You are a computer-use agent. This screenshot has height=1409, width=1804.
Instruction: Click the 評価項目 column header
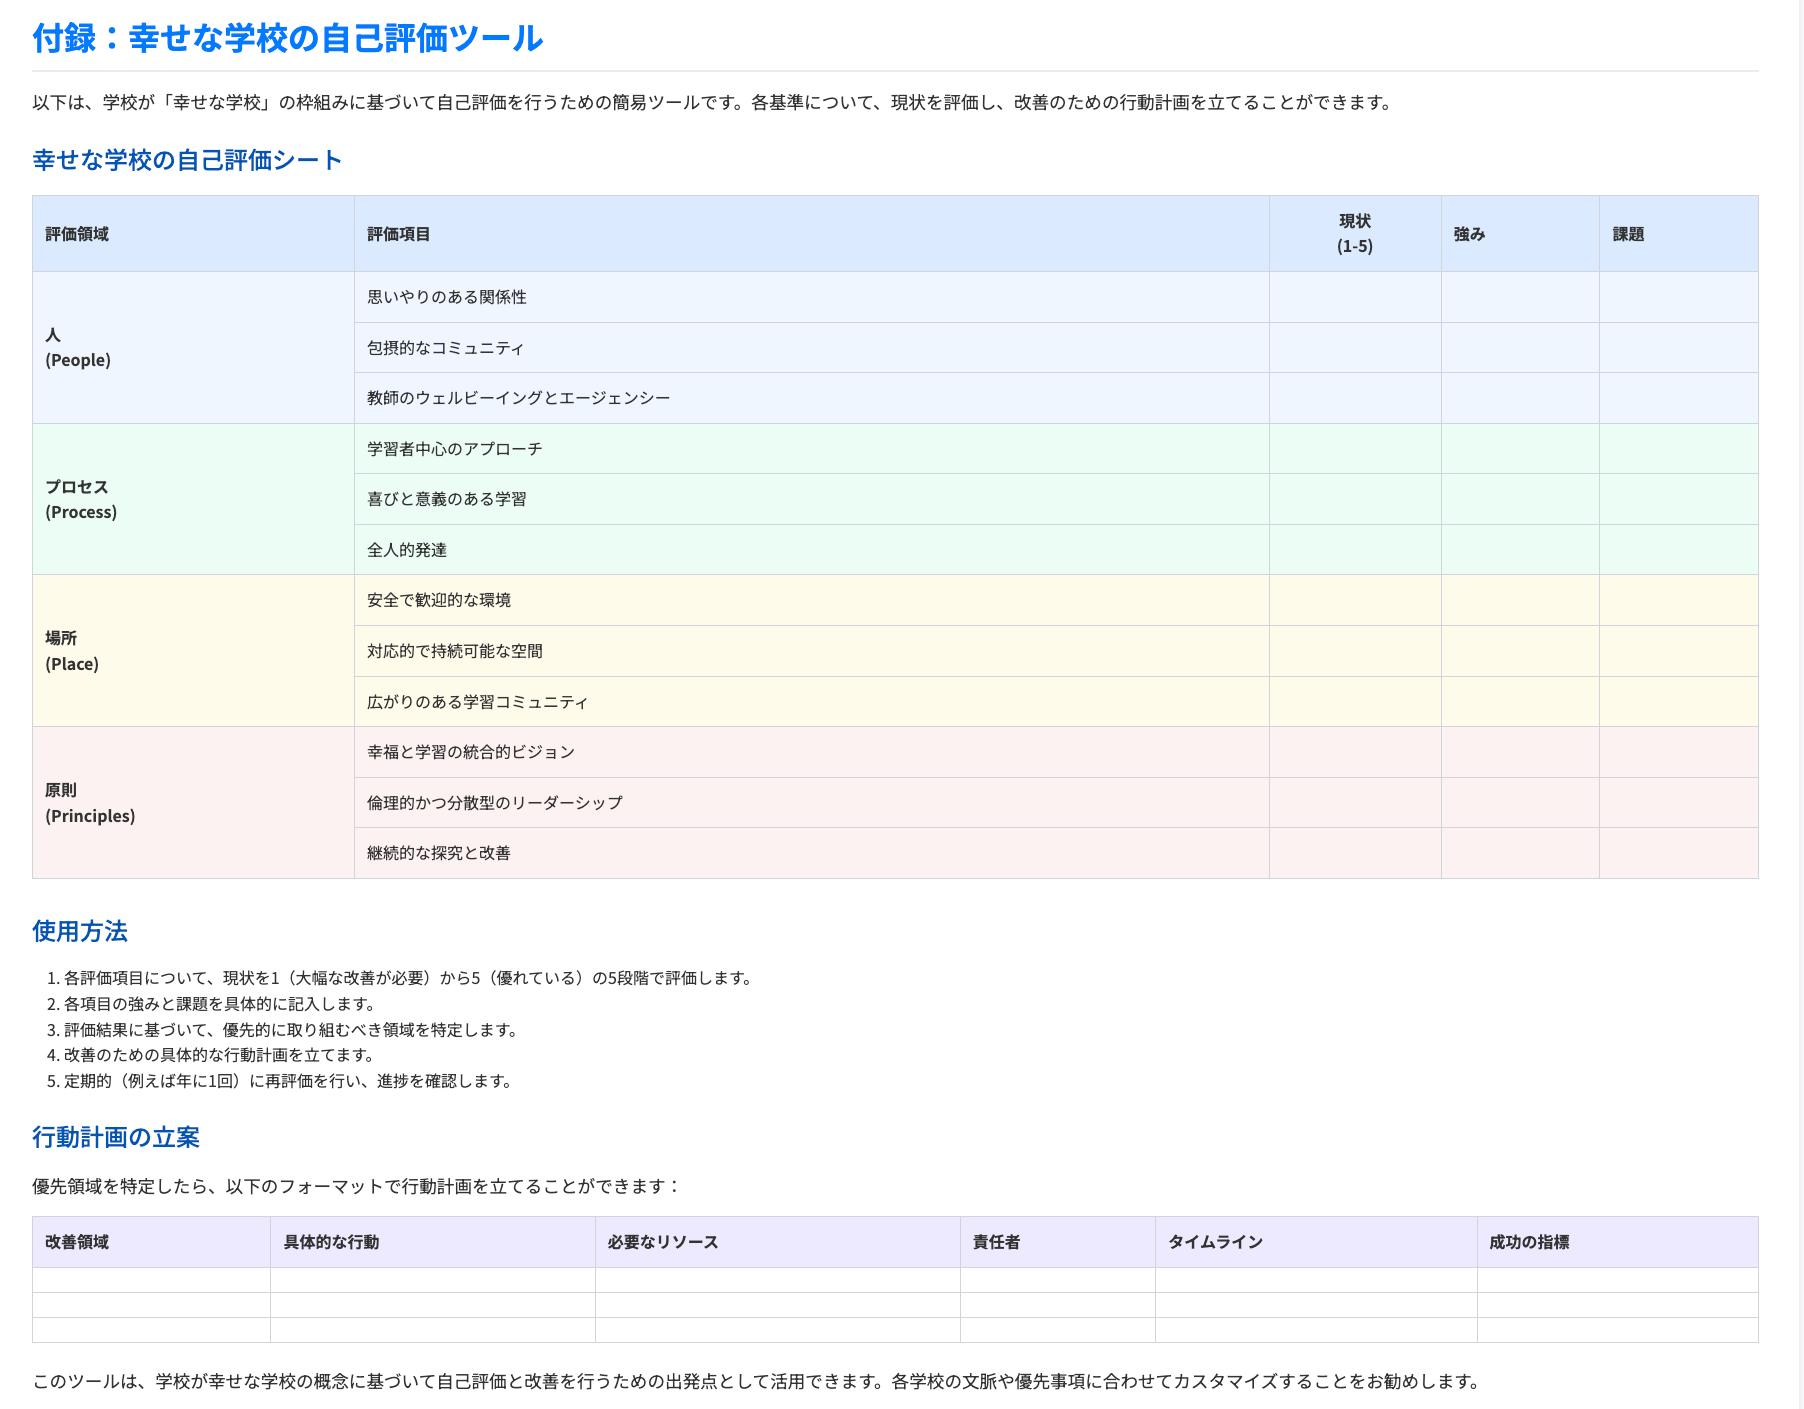[812, 234]
